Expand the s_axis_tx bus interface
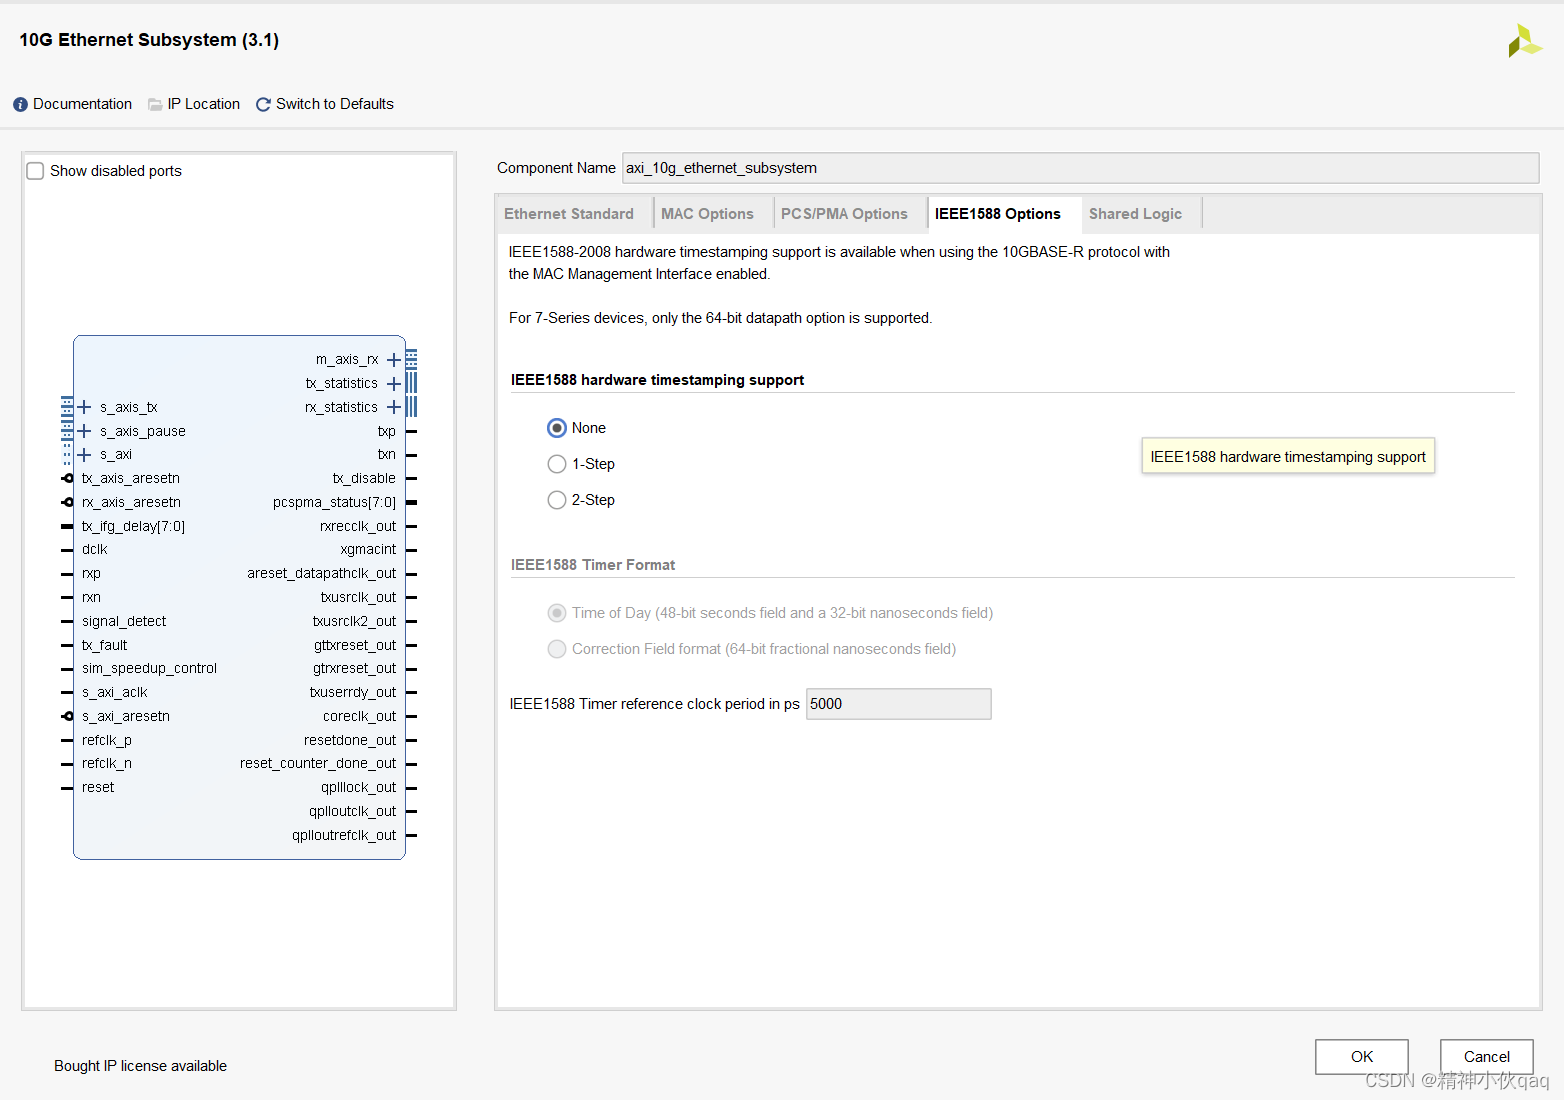Viewport: 1564px width, 1100px height. point(85,407)
